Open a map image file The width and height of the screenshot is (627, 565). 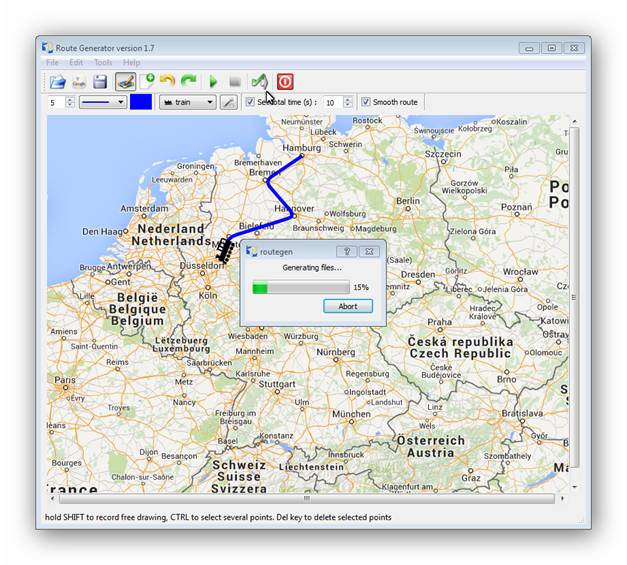click(58, 82)
